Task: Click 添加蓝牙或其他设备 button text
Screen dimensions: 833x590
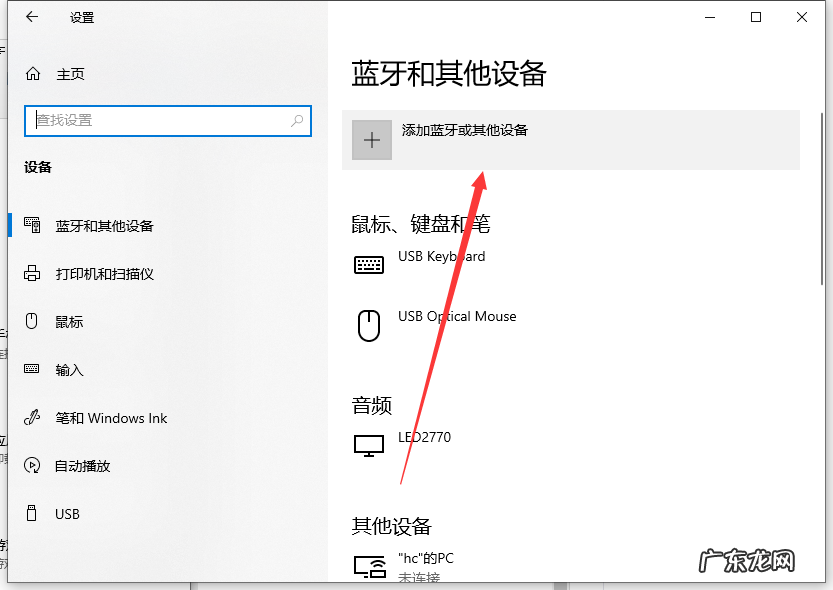Action: [465, 130]
